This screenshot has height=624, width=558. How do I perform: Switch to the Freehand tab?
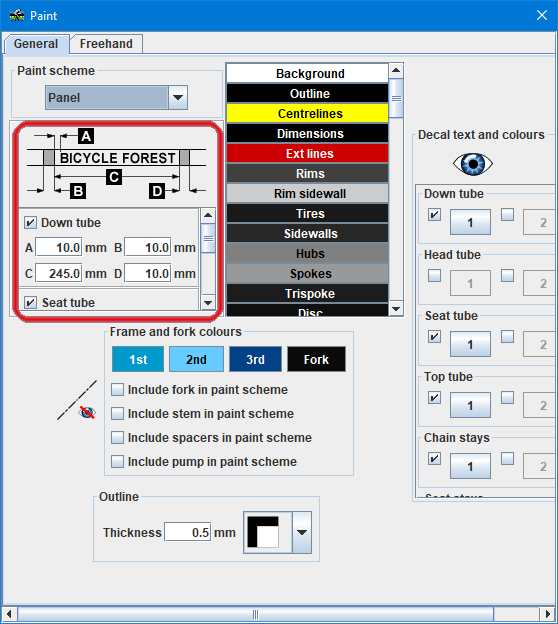click(106, 44)
